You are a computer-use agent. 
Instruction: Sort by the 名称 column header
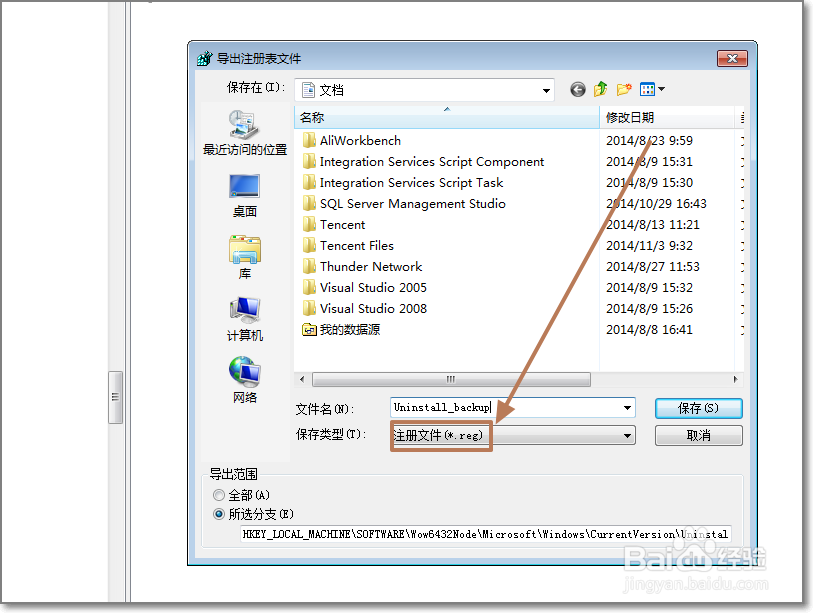point(446,118)
